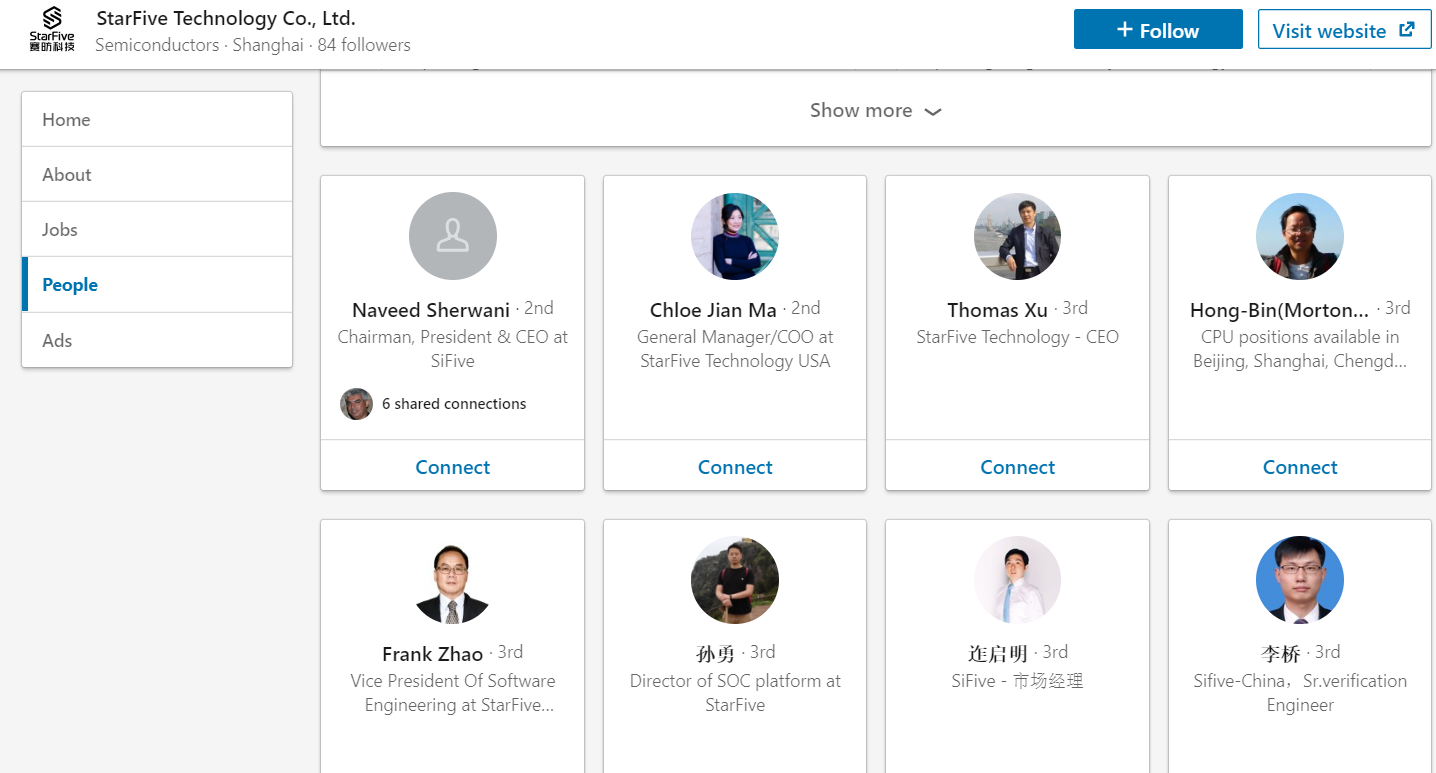Open 孙勇's name link
Viewport: 1436px width, 773px height.
(x=715, y=654)
